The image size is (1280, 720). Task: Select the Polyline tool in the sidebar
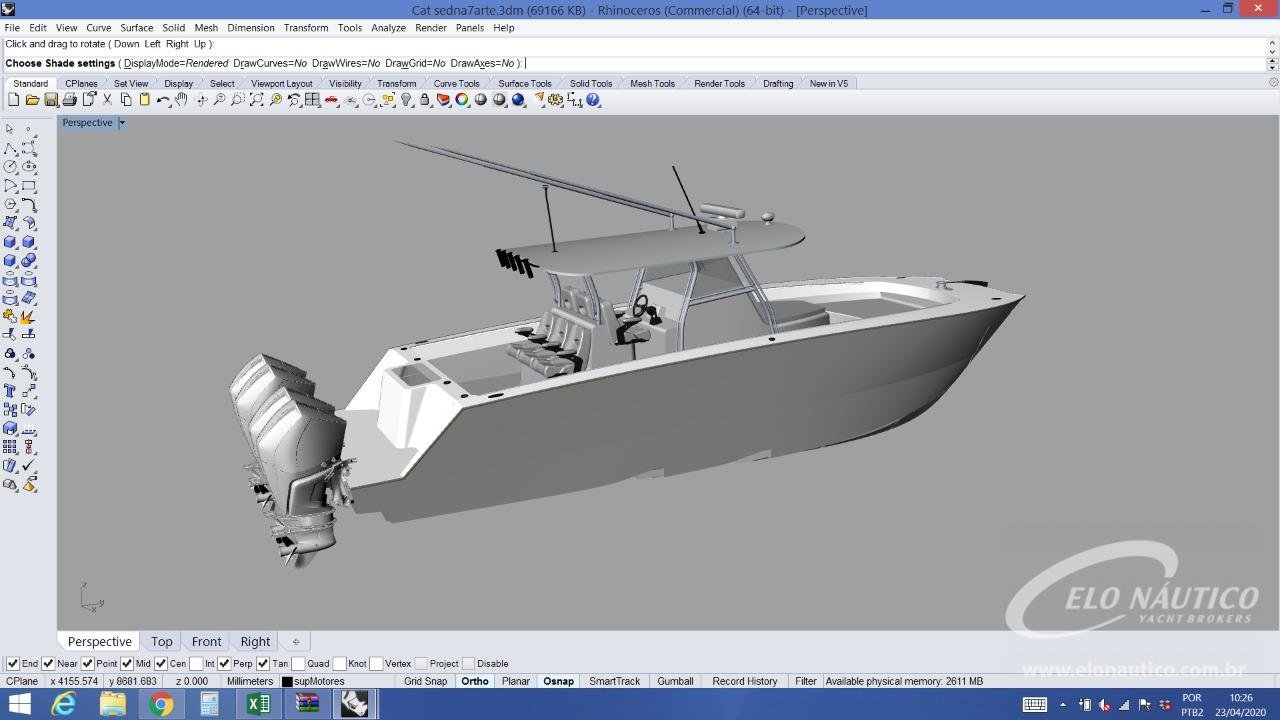[10, 148]
